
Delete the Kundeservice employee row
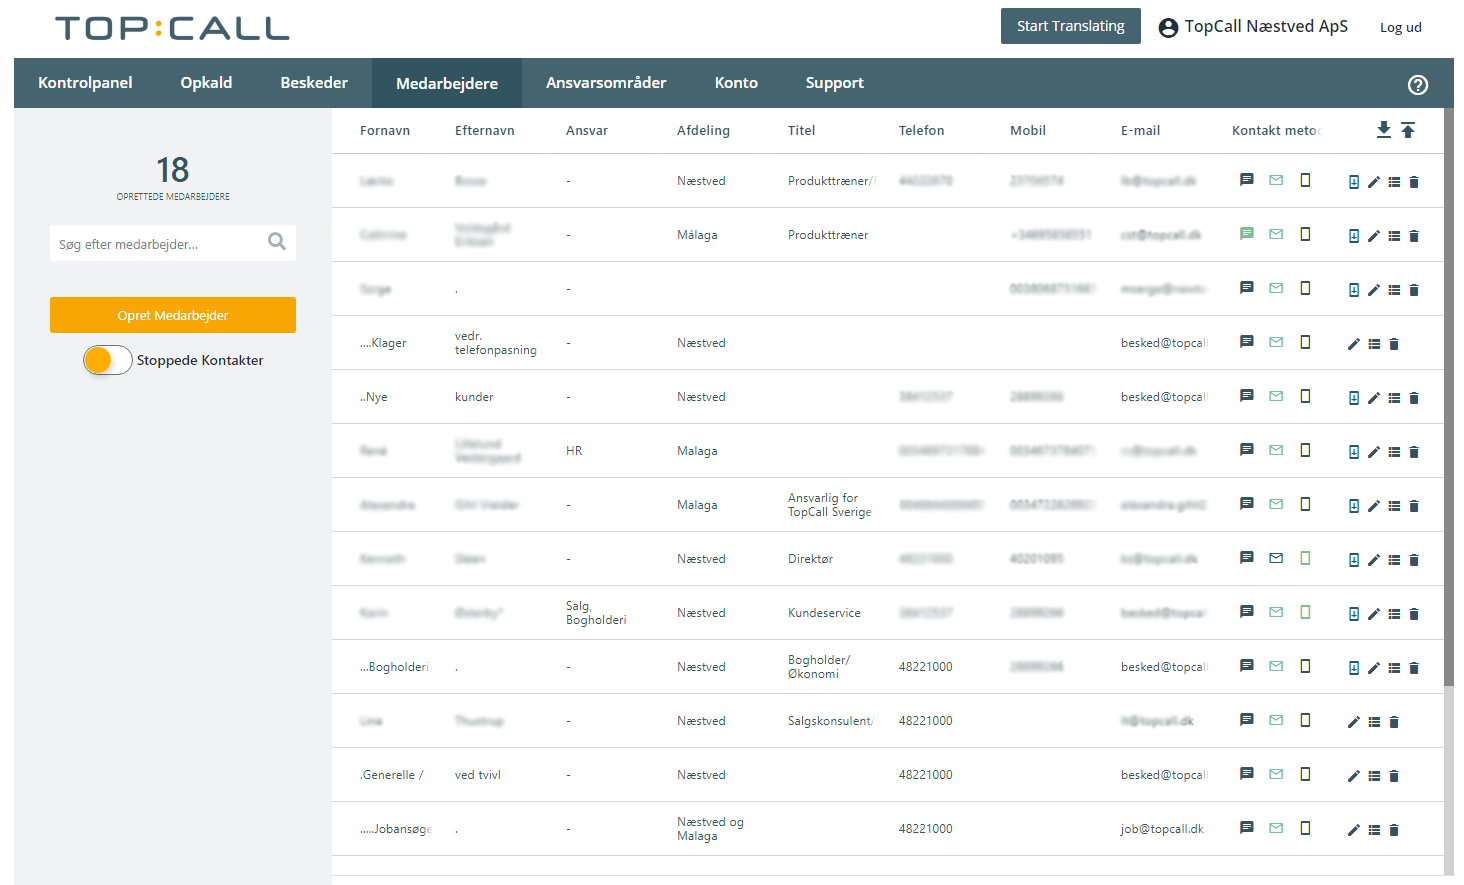tap(1414, 614)
